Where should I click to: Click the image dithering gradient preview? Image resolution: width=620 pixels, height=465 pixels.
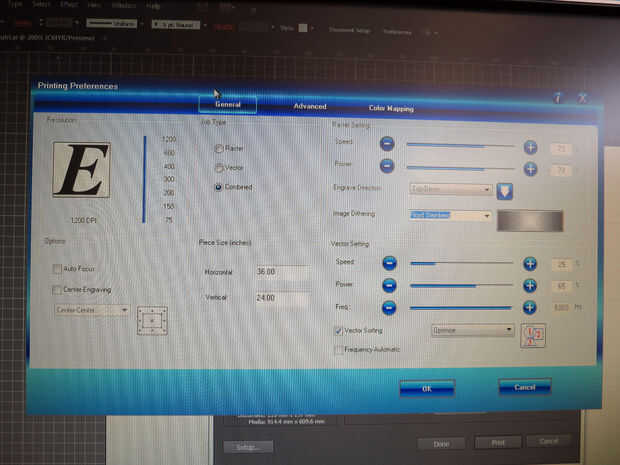[530, 221]
